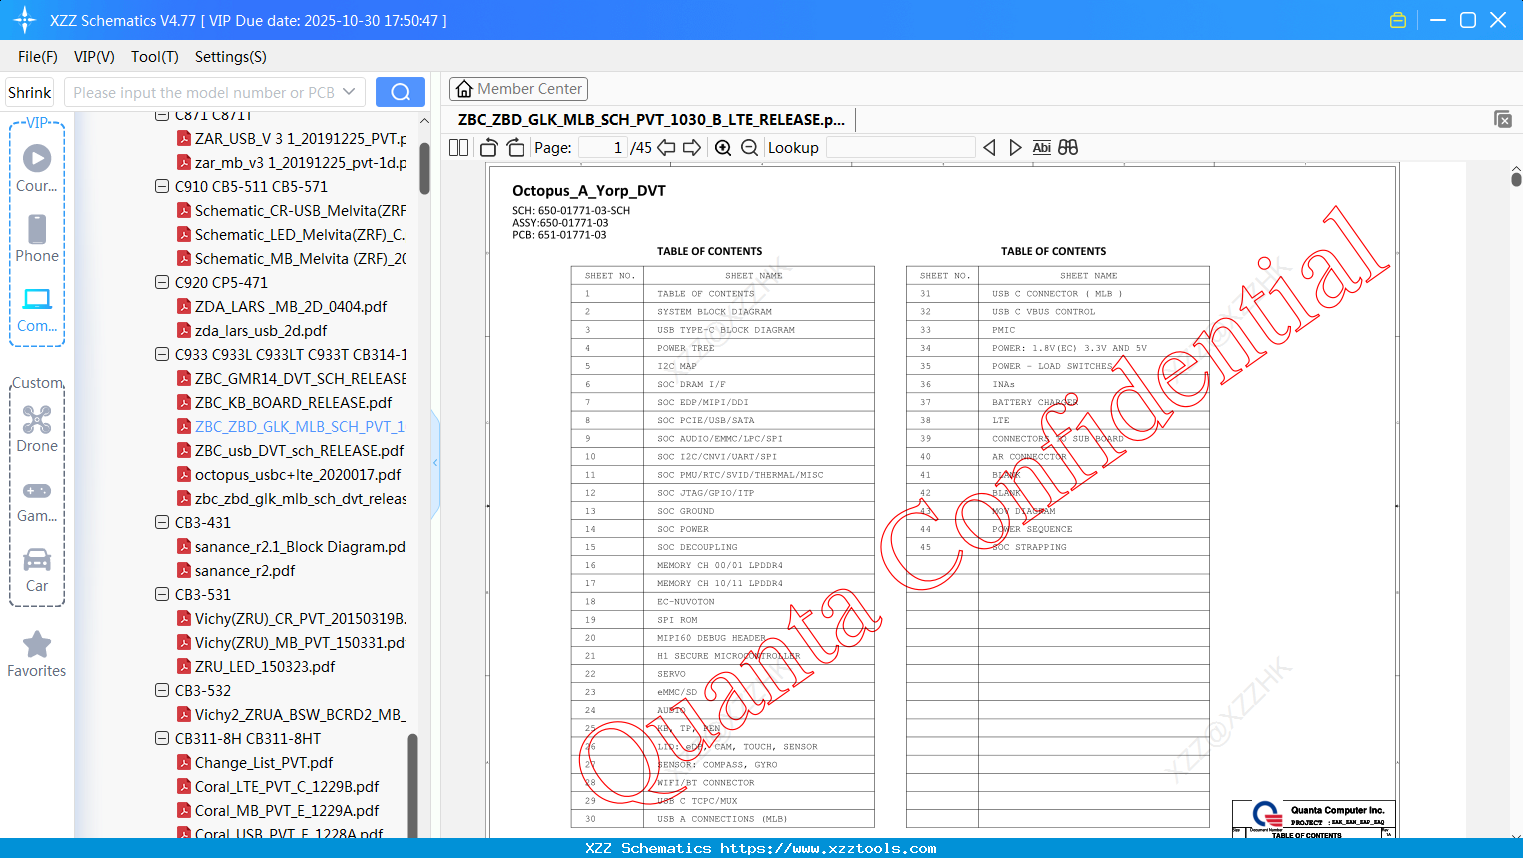Click the Shrink button
The width and height of the screenshot is (1523, 858).
[x=30, y=92]
